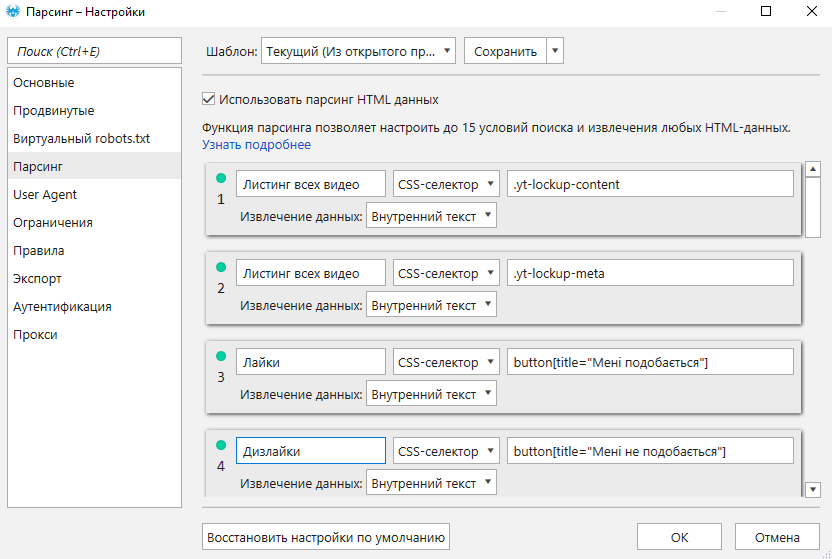
Task: Click the green status dot of rule 1
Action: pyautogui.click(x=221, y=179)
